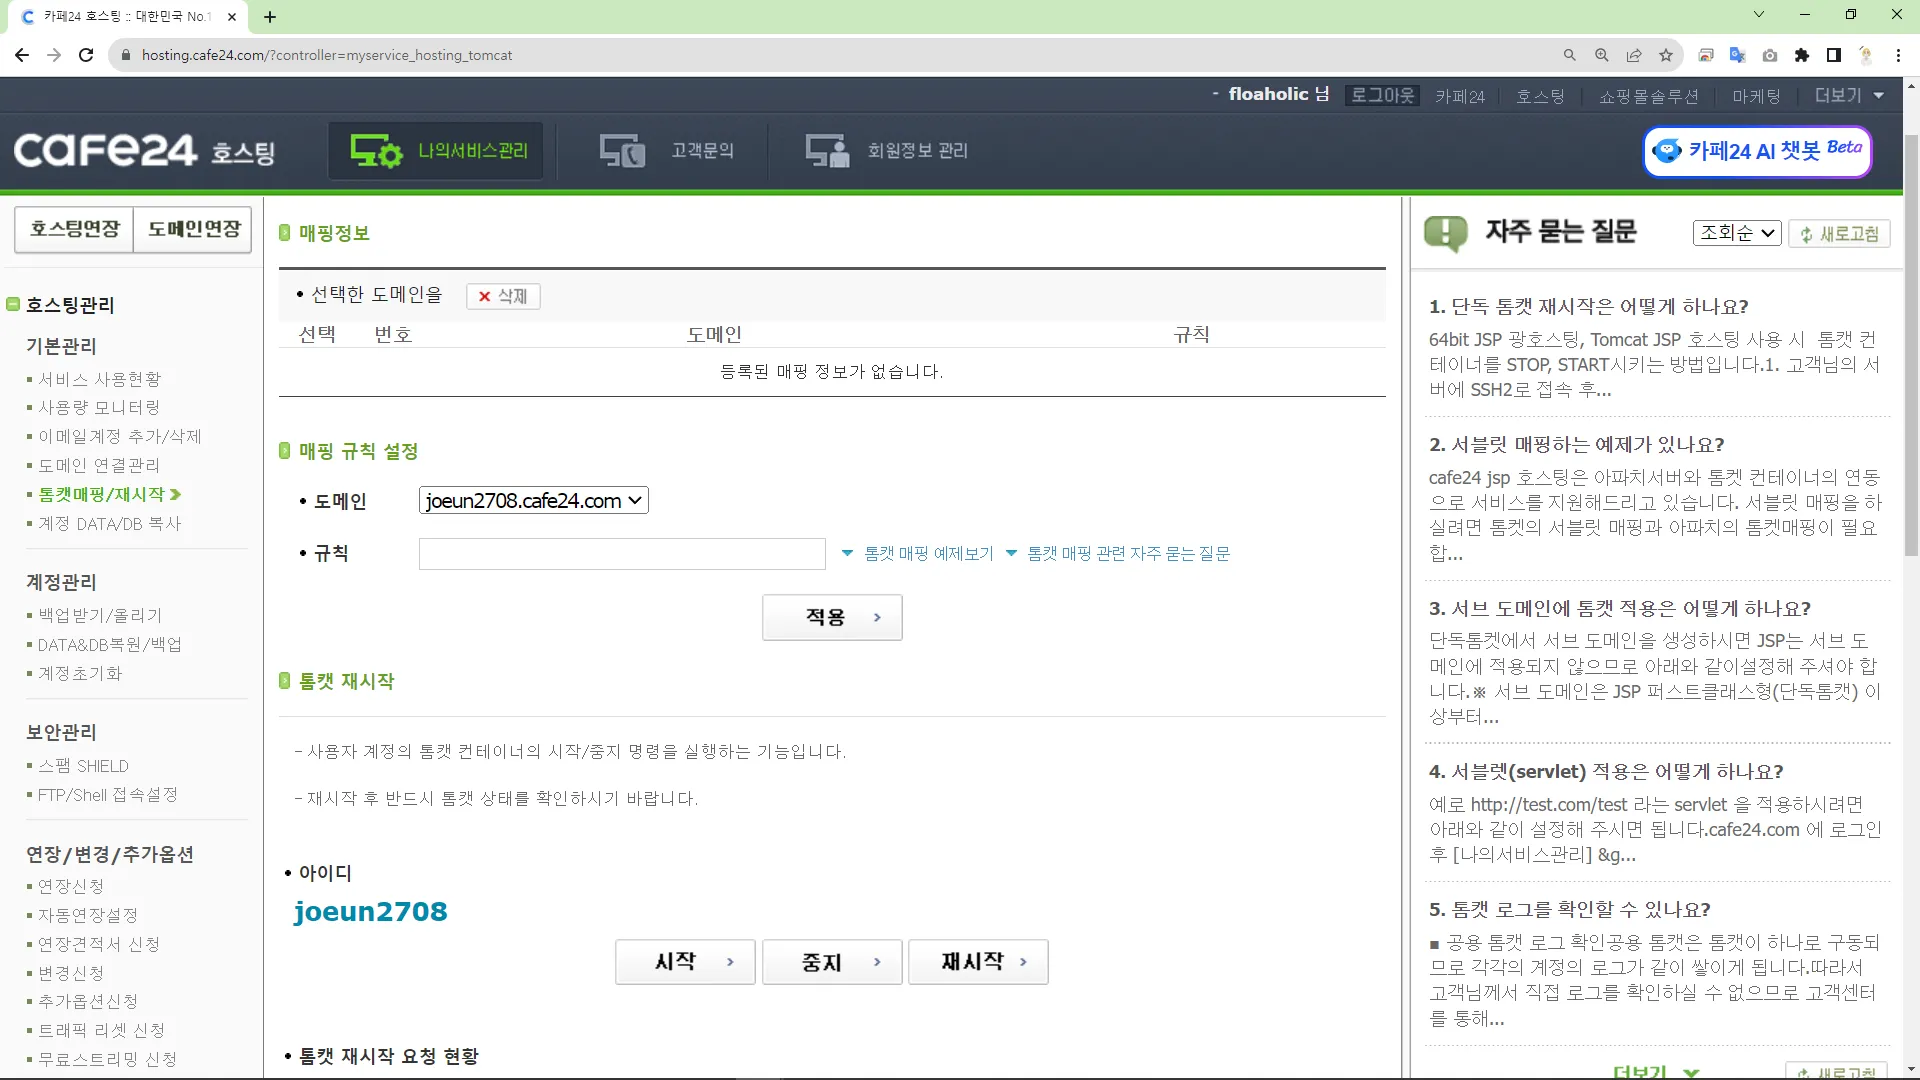
Task: Open the 도메인 joeun2708.cafe24.com dropdown
Action: 533,501
